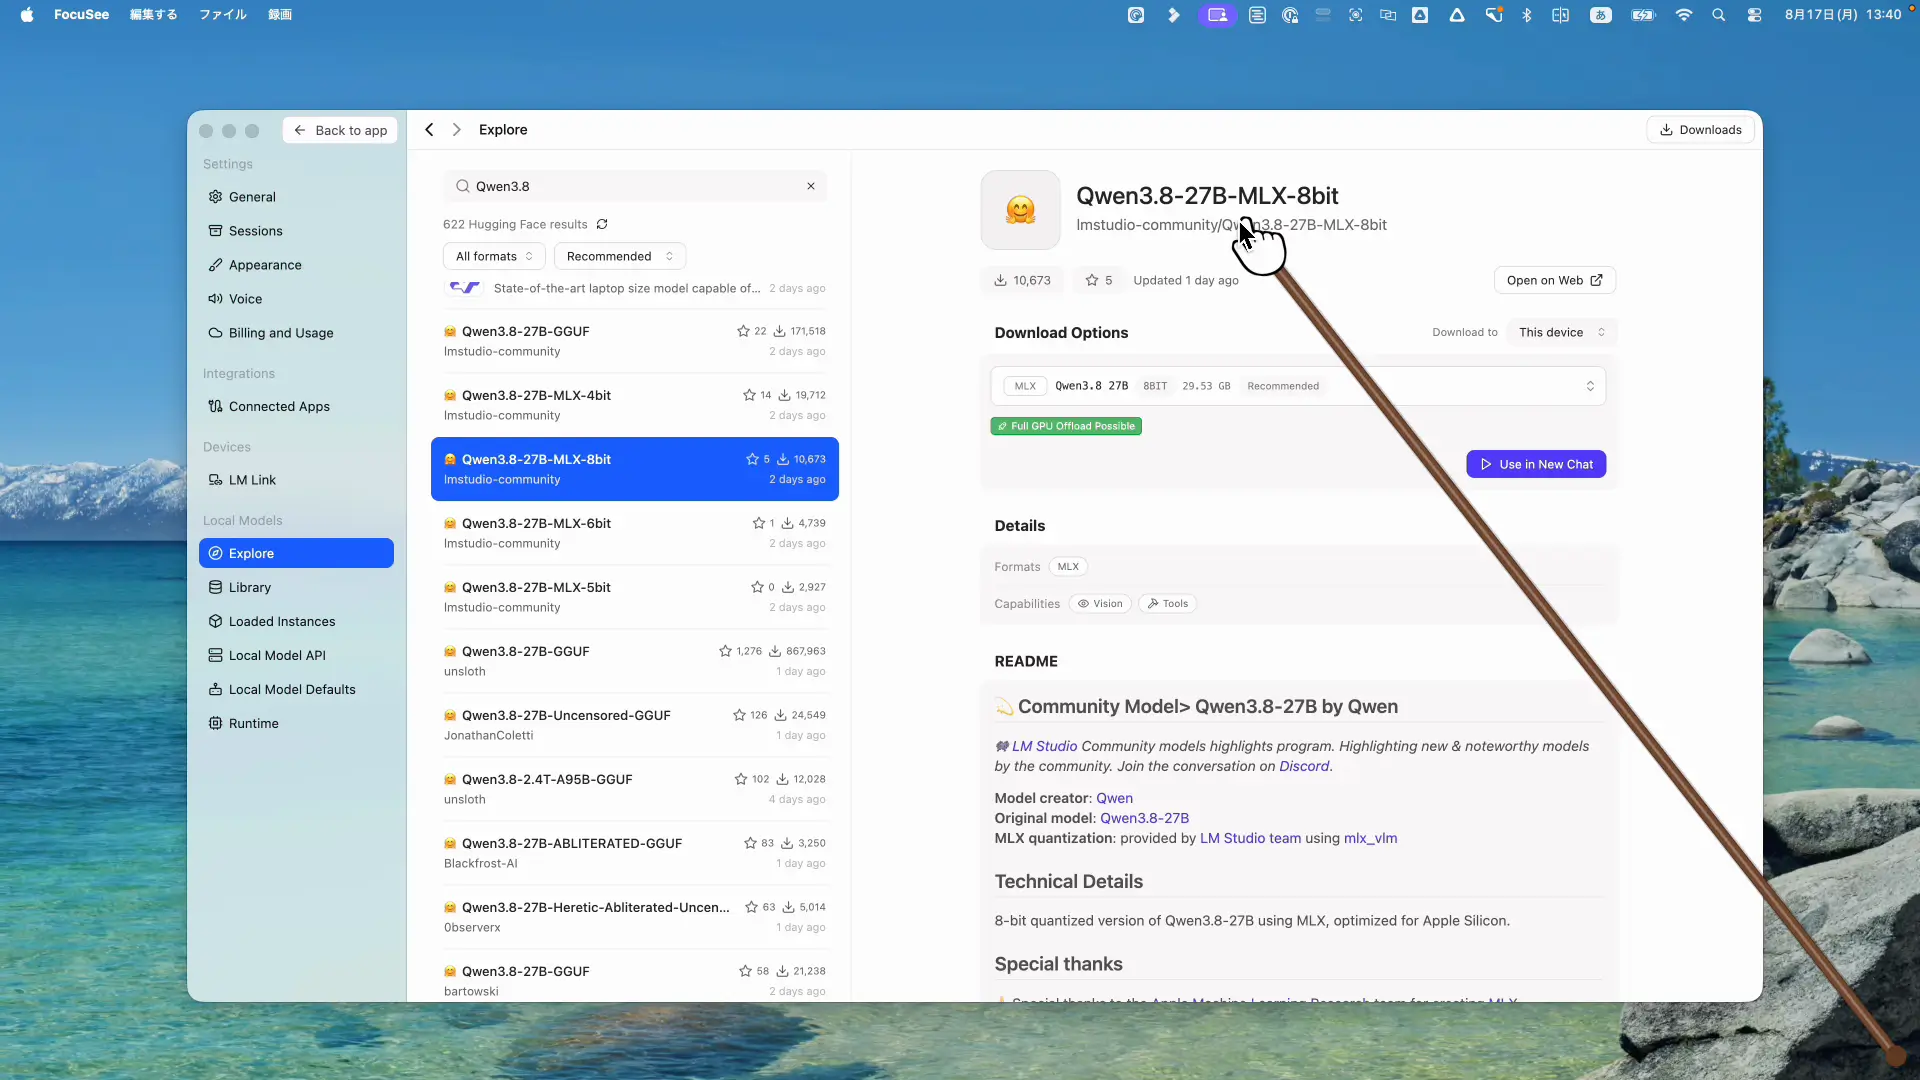Select Qwen3.8-2.4T-A95B-GGUF result
The image size is (1920, 1080).
(635, 789)
